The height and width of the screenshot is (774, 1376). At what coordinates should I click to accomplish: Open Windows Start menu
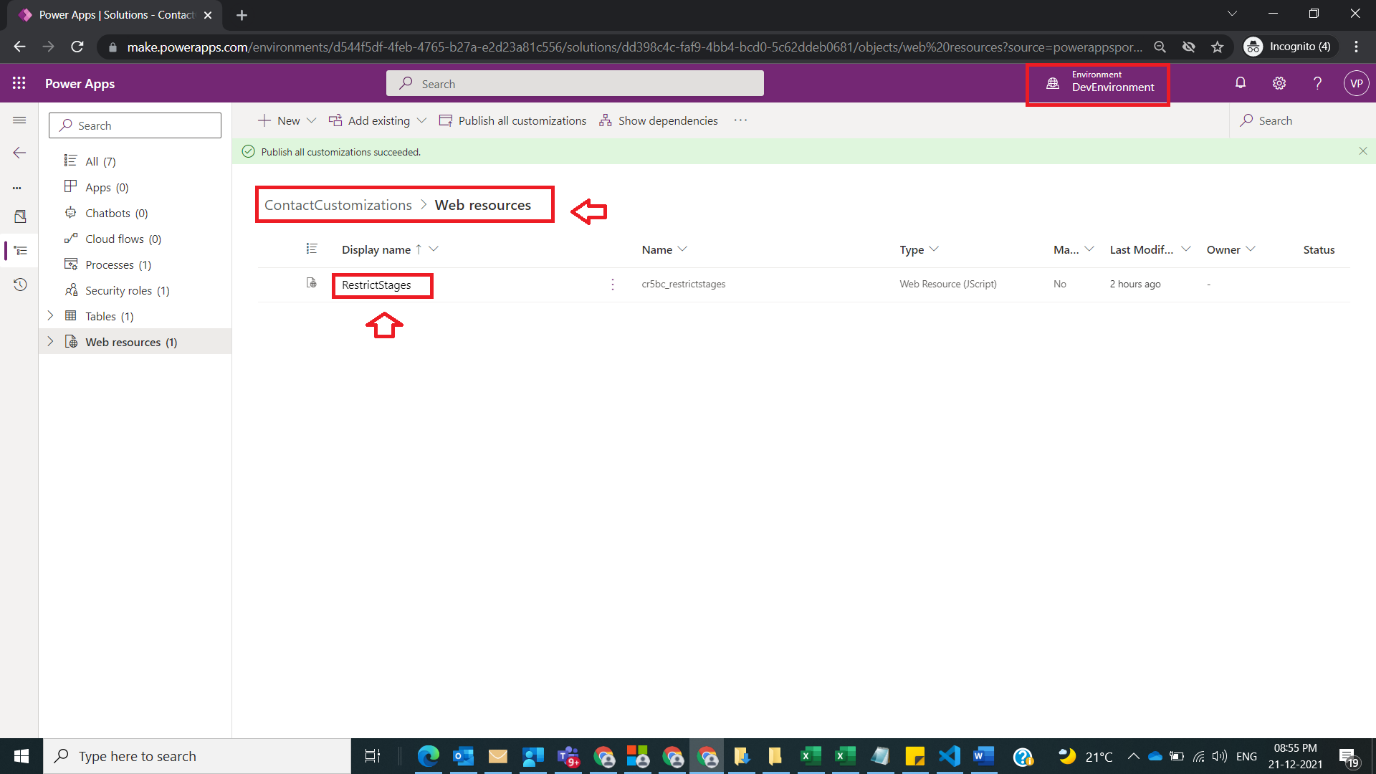(x=20, y=756)
